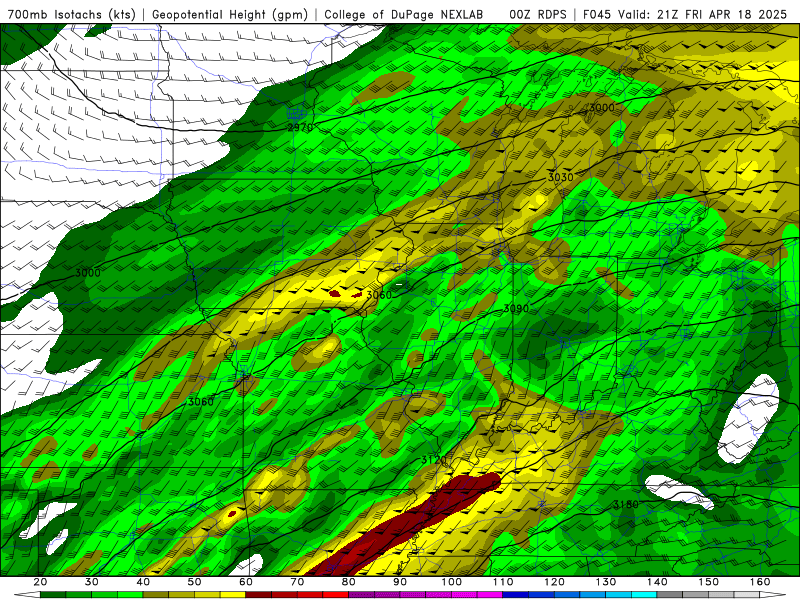Click the 3120 height contour label
Image resolution: width=800 pixels, height=600 pixels.
434,460
